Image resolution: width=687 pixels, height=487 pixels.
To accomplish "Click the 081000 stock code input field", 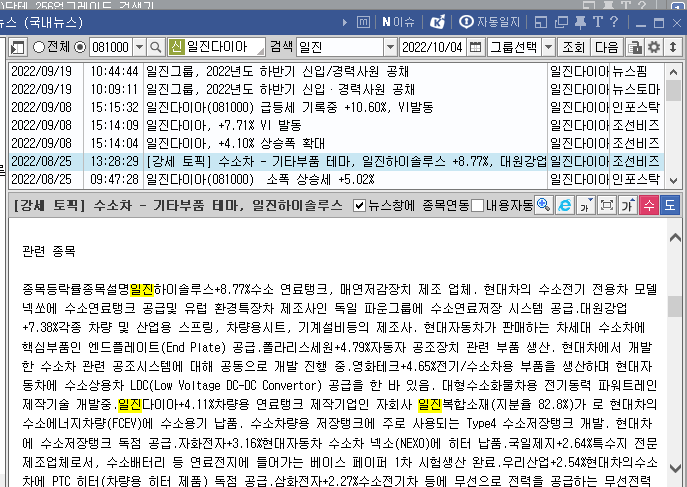I will [111, 47].
